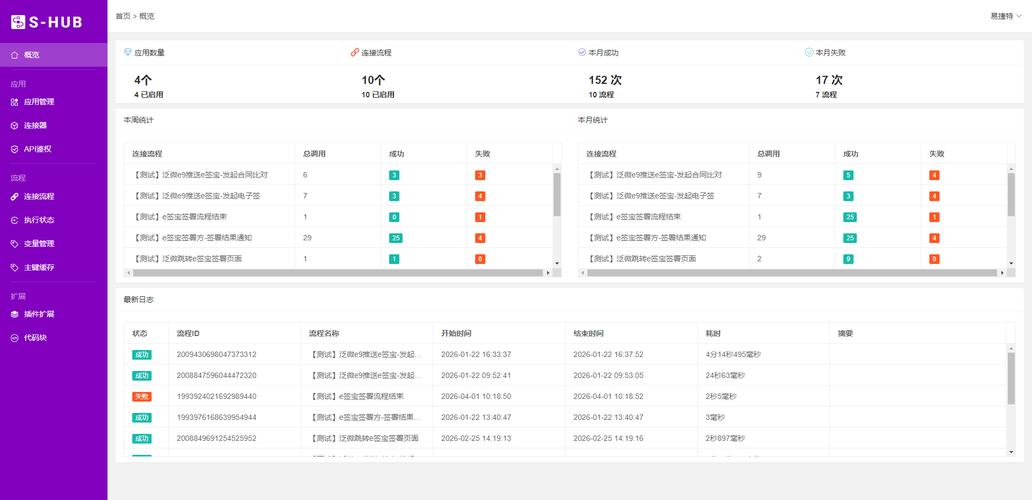Click up arrow of 最新日志 scrollbar

1011,348
